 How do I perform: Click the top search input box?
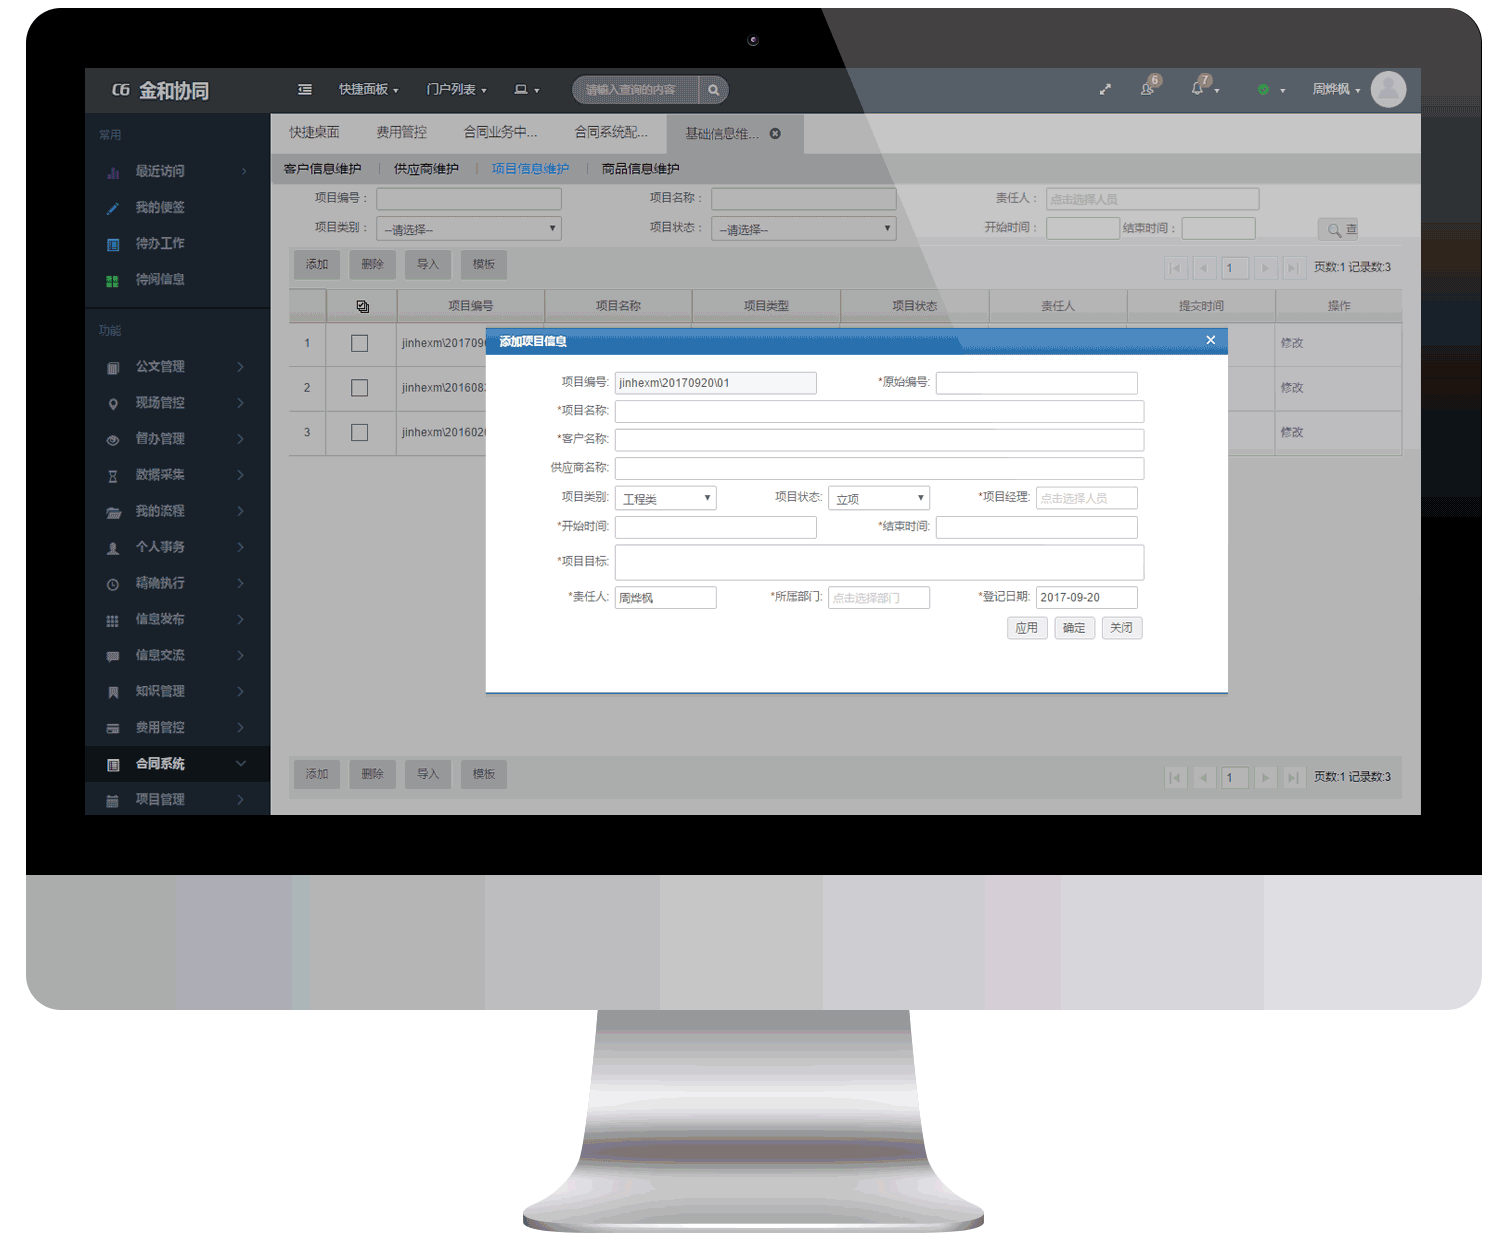coord(638,90)
